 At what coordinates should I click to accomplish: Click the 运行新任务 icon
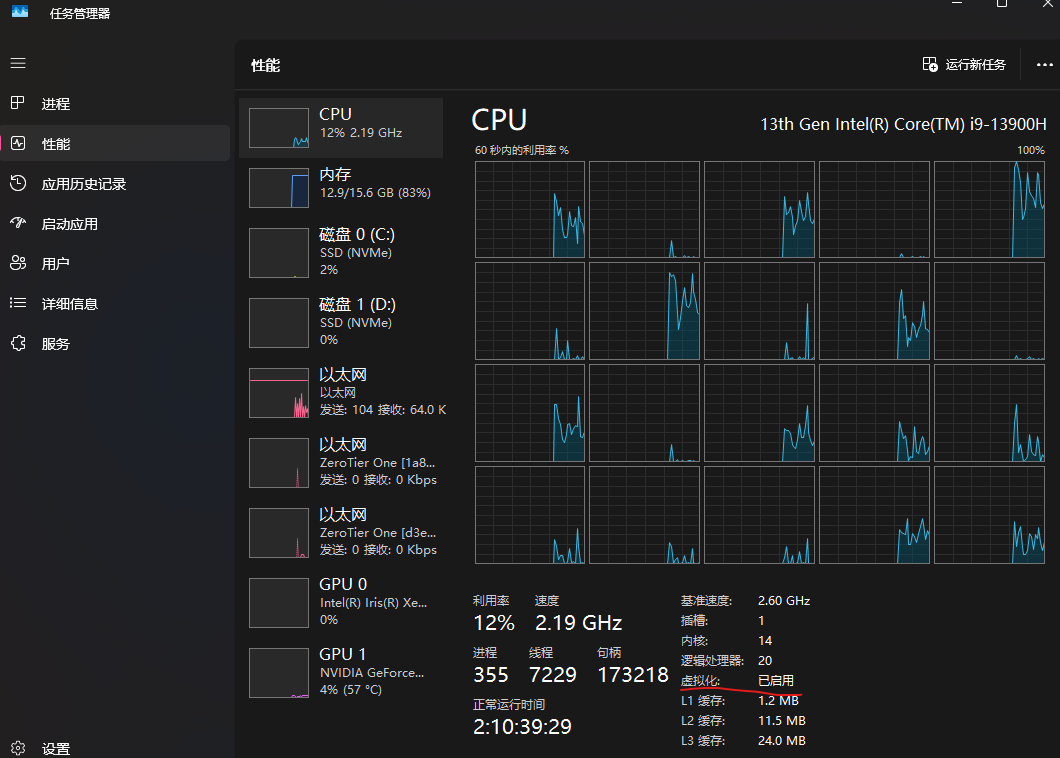point(930,64)
